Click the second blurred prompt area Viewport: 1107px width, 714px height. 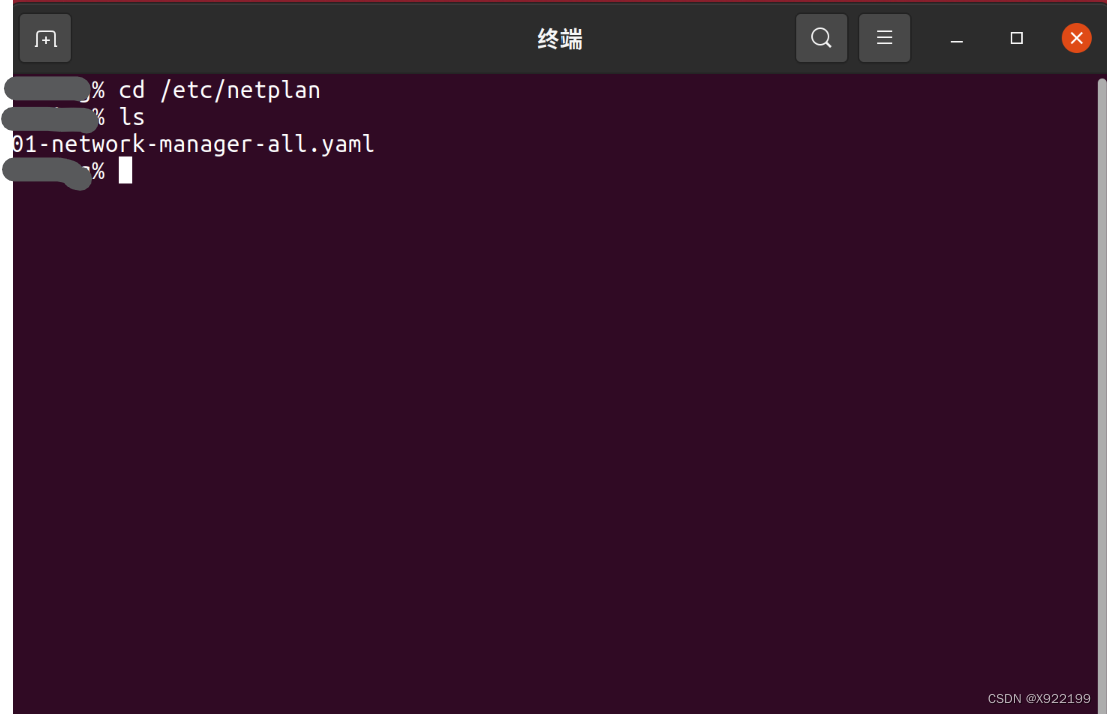click(x=48, y=117)
